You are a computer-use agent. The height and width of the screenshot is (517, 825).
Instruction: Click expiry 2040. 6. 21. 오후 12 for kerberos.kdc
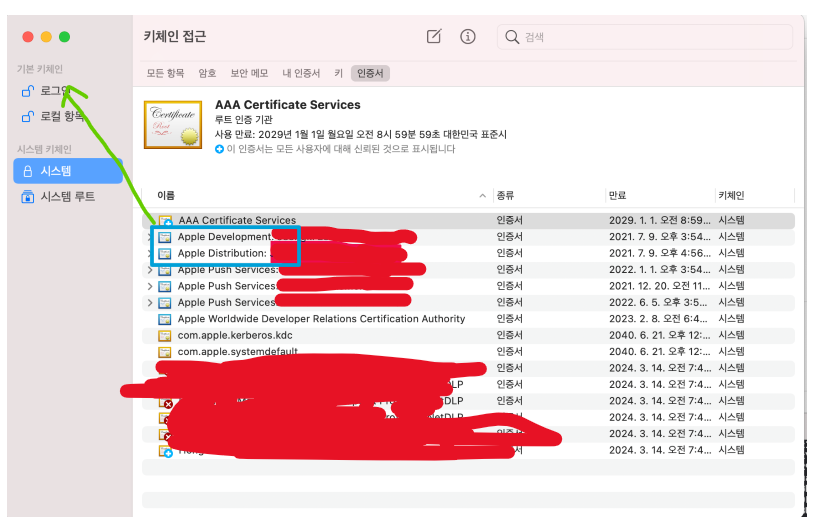(x=660, y=335)
